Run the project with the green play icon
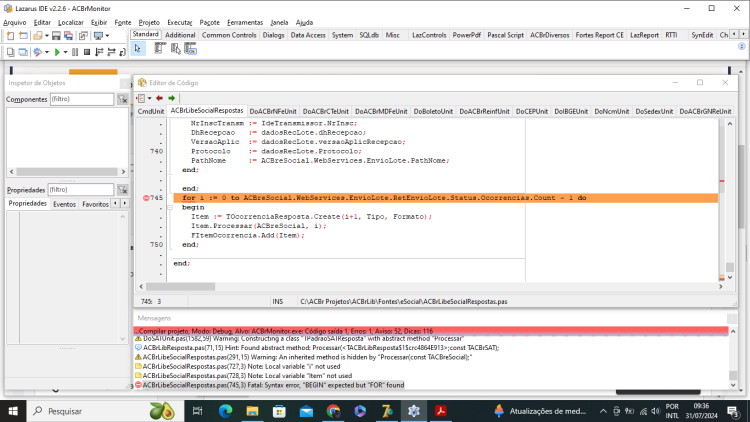This screenshot has width=750, height=422. [x=57, y=52]
